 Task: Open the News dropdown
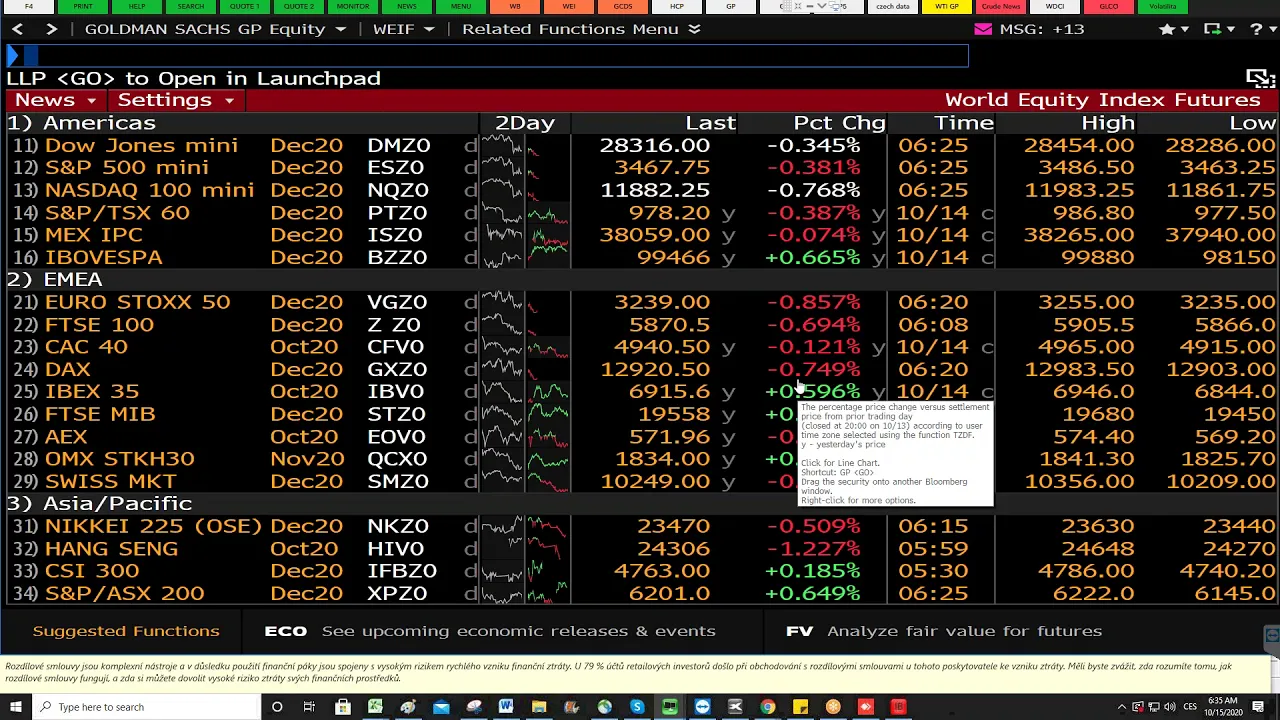point(55,100)
